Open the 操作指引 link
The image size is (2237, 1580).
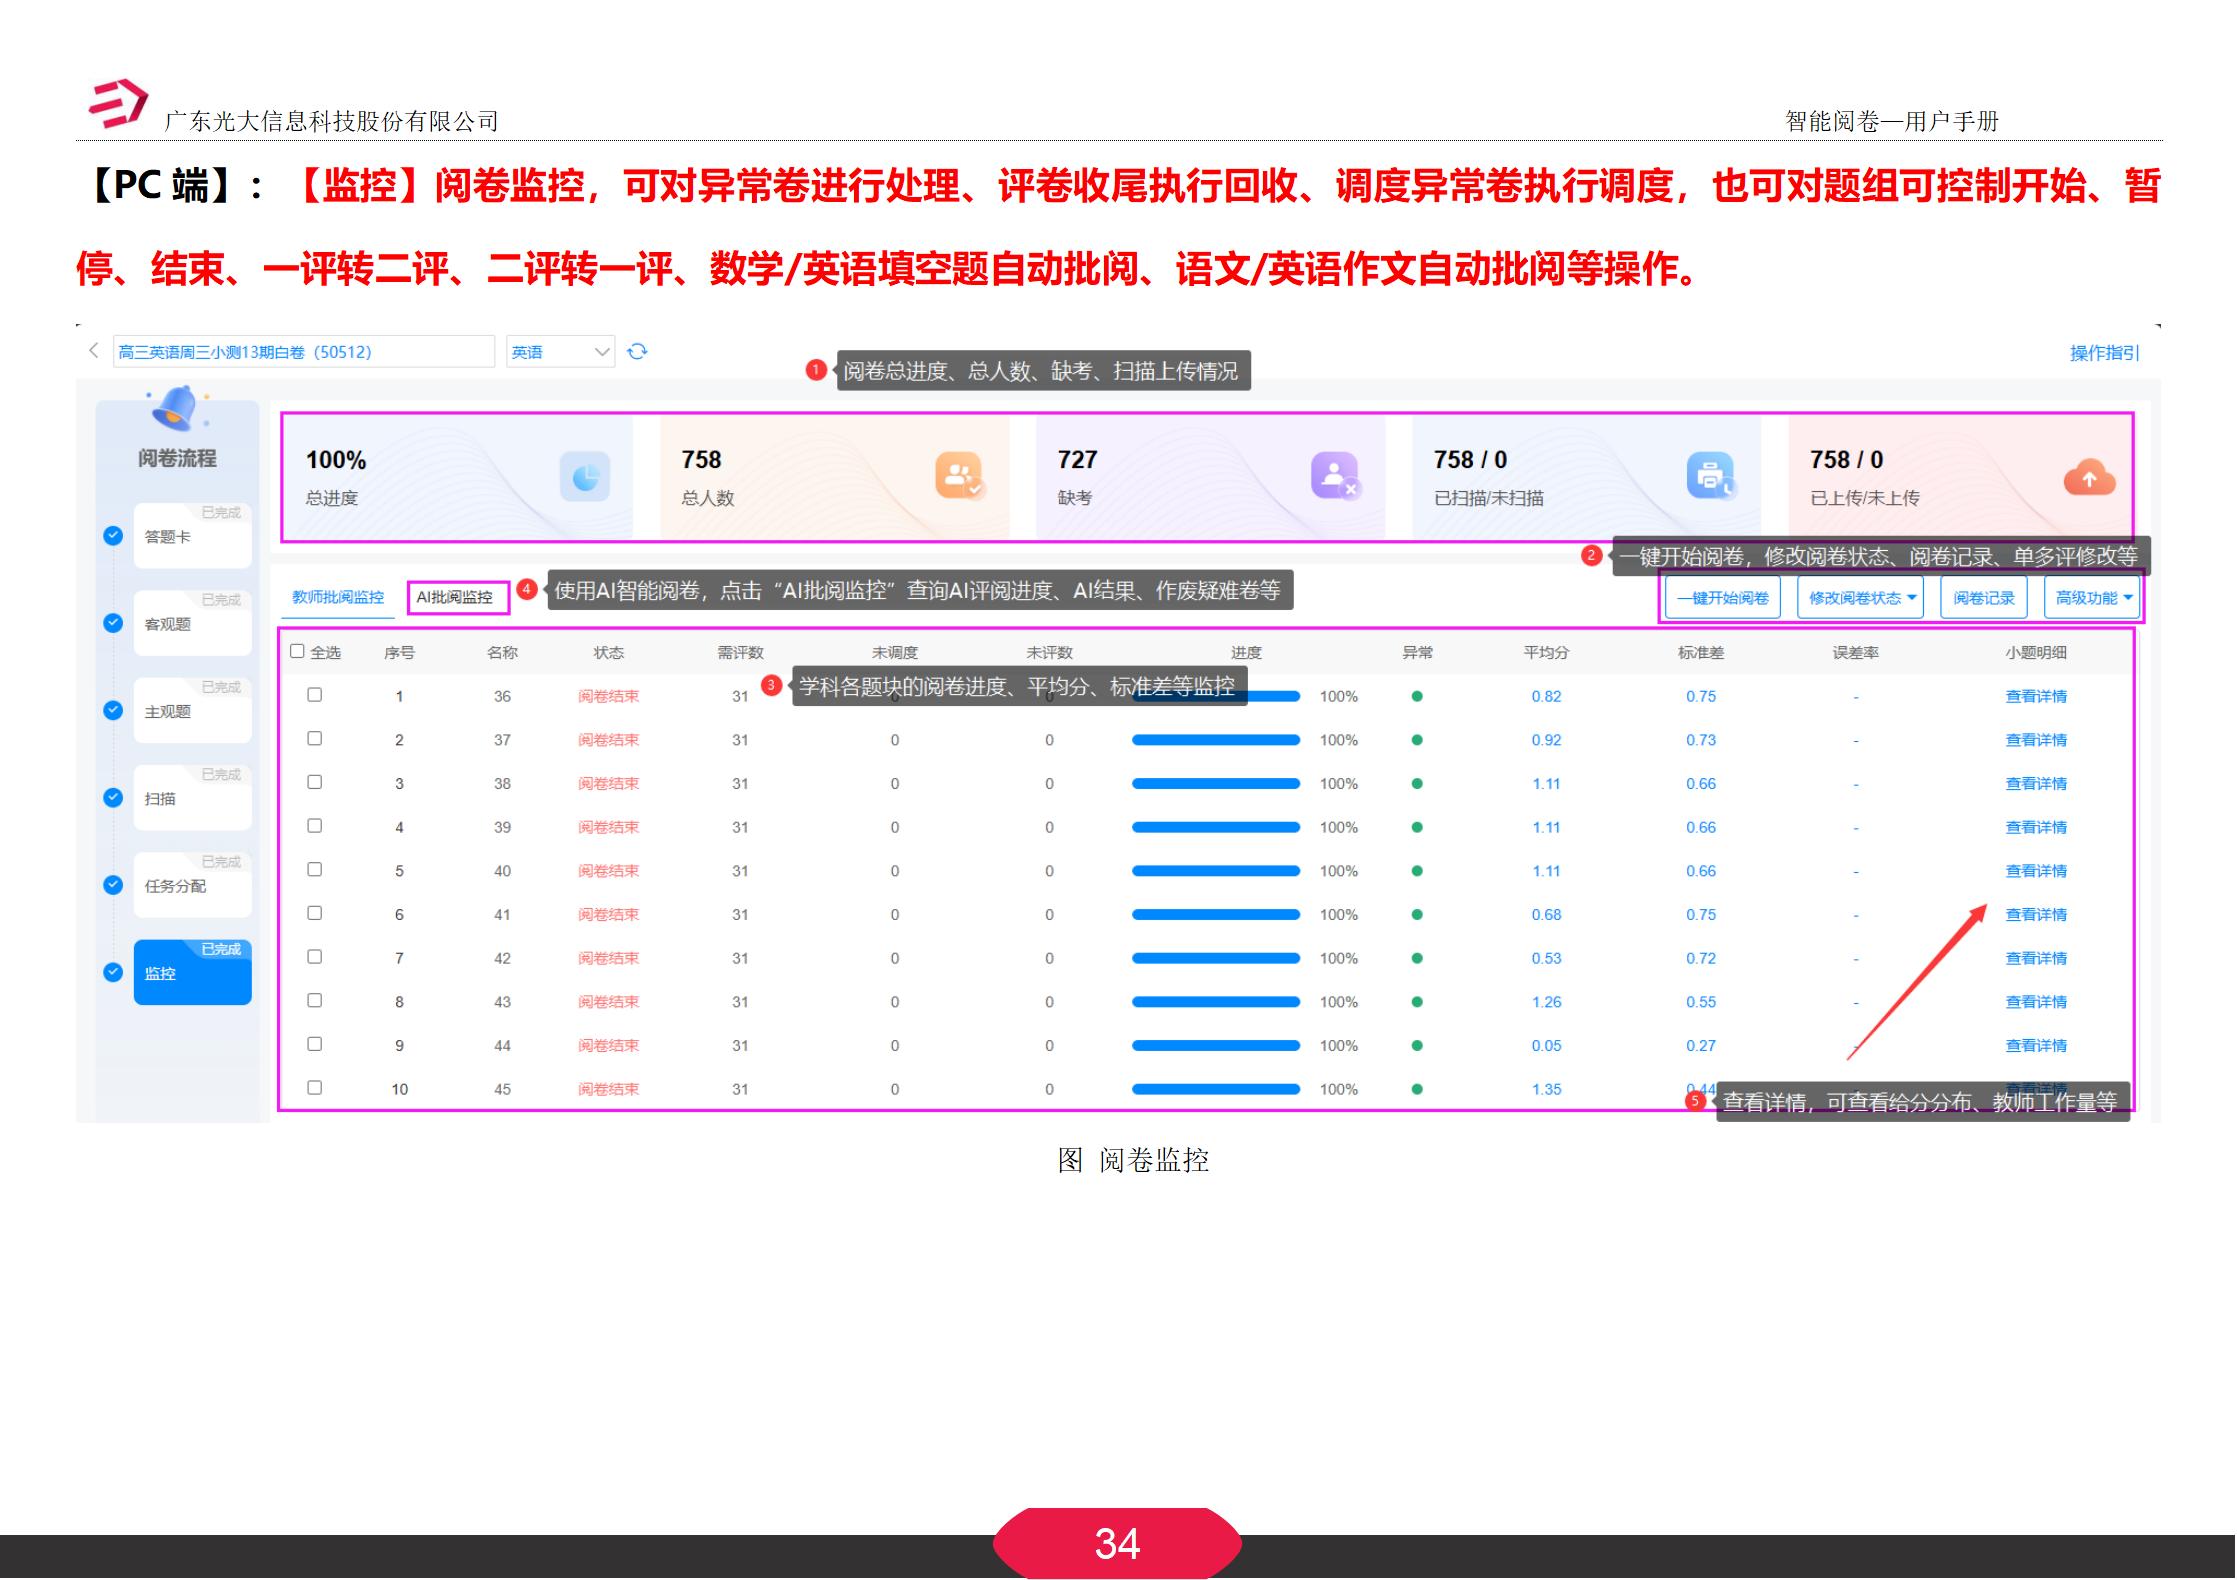coord(2103,352)
